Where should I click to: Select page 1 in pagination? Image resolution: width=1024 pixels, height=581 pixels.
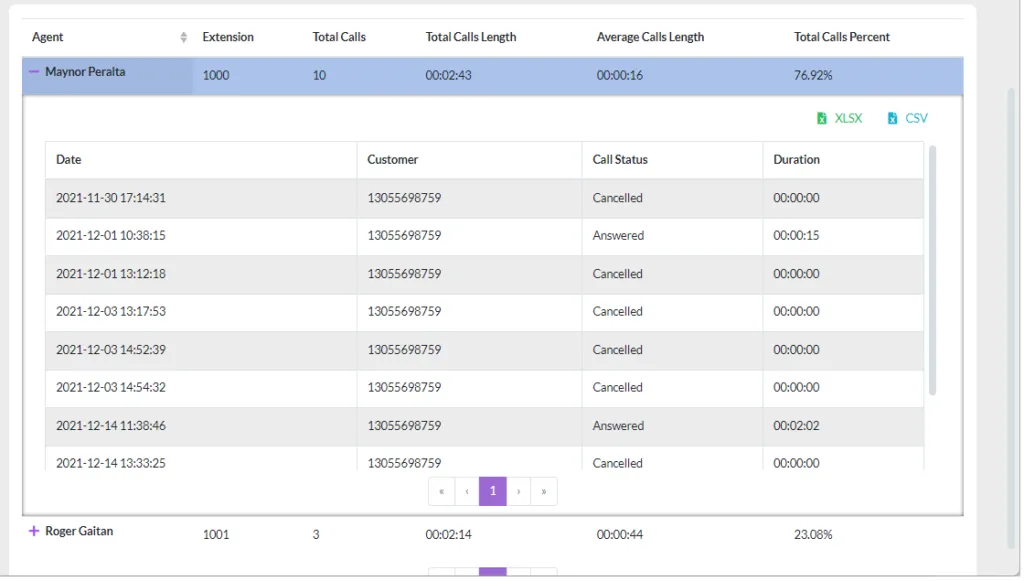(493, 492)
